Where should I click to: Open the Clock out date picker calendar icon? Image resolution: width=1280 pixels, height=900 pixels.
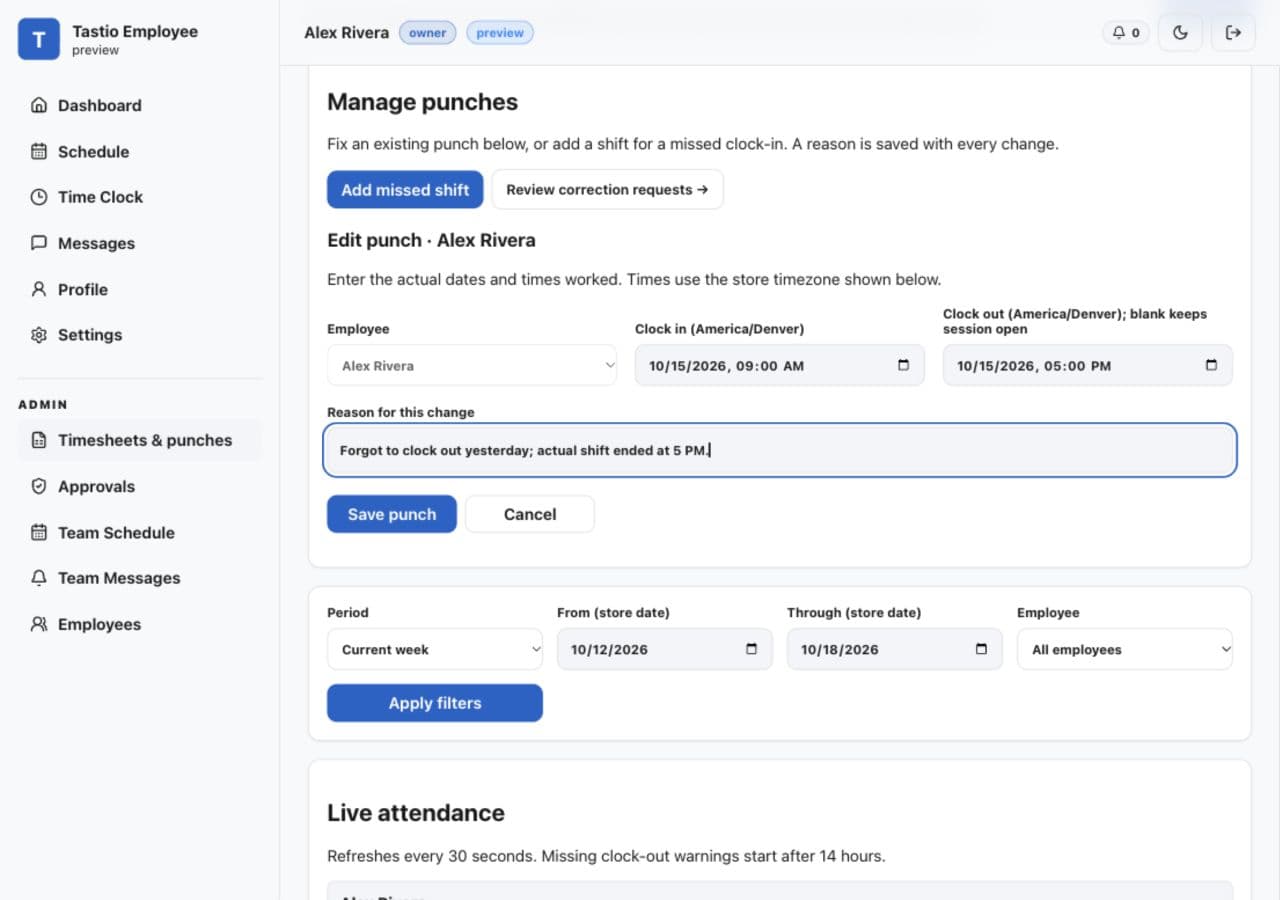pos(1212,365)
